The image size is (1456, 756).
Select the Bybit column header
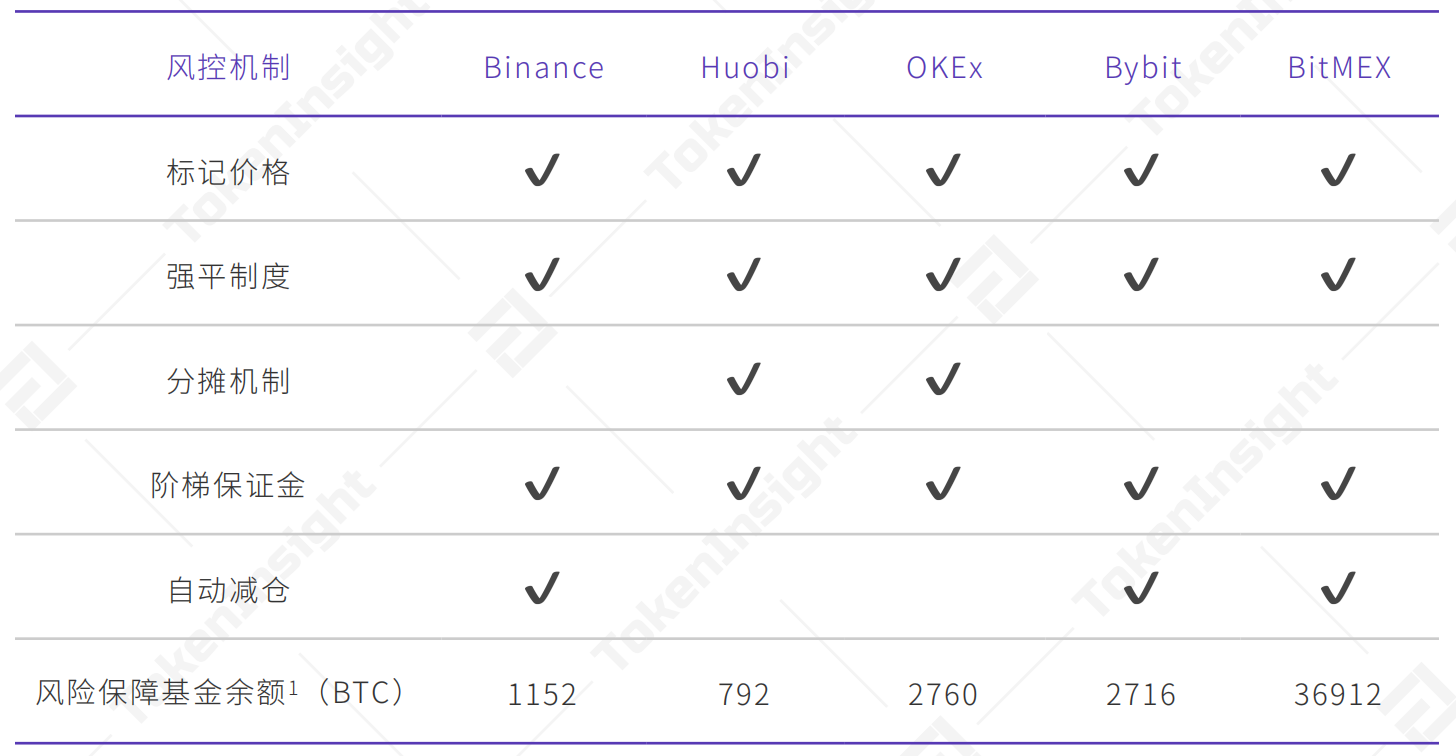click(1143, 69)
